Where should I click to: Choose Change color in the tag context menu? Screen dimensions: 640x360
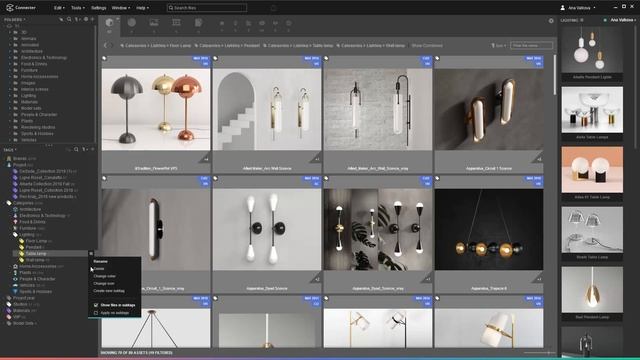pyautogui.click(x=104, y=276)
